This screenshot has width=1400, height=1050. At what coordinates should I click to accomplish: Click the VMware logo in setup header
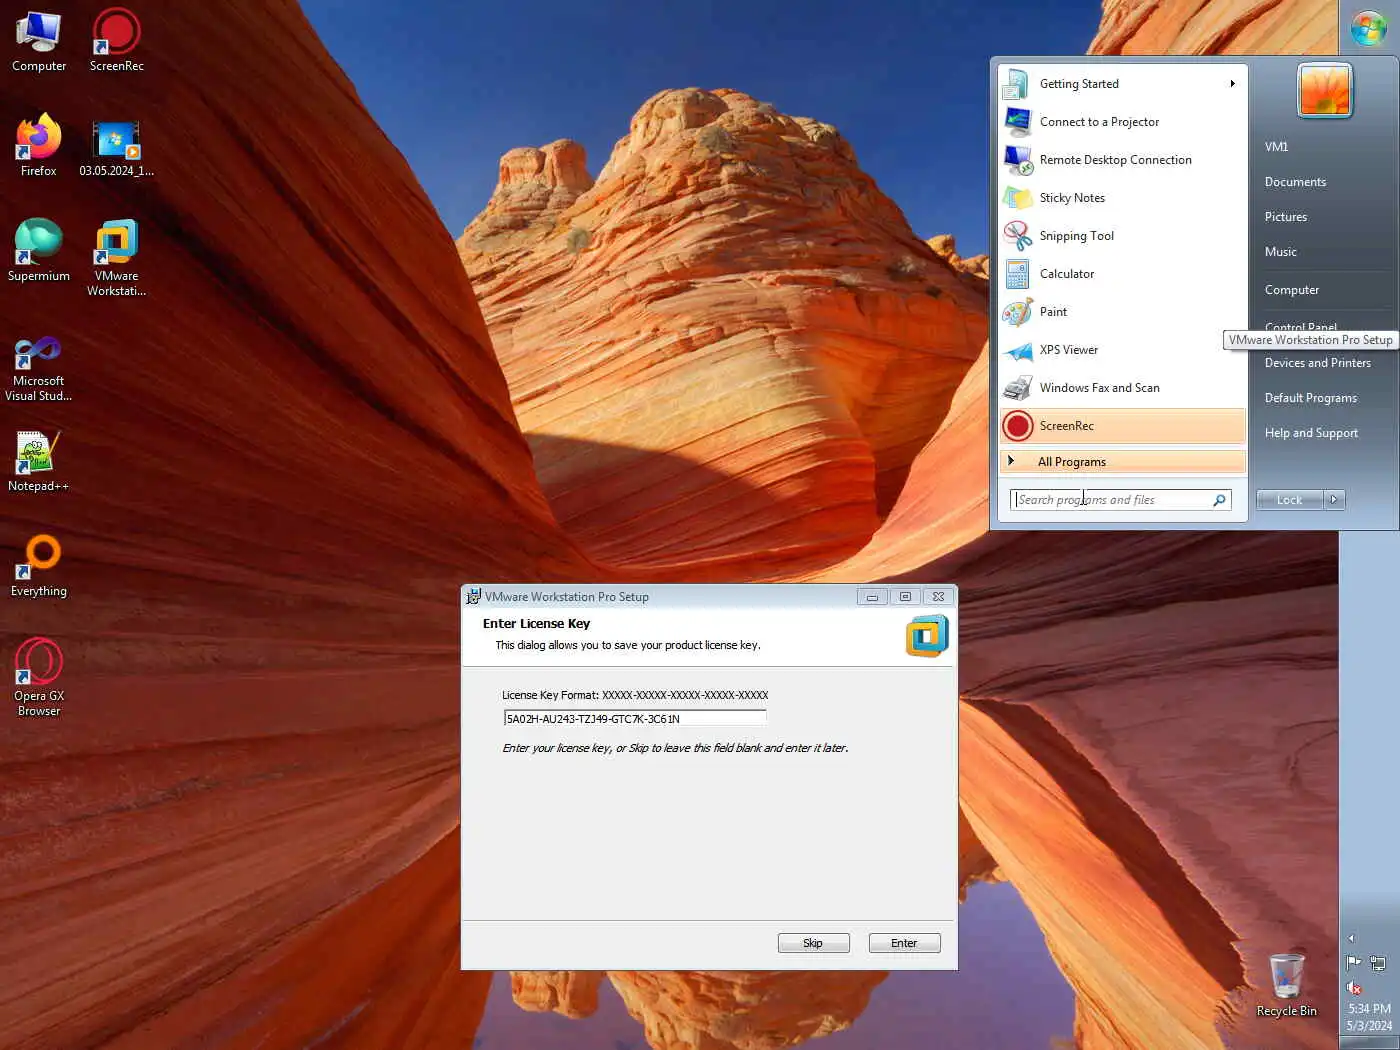click(x=927, y=636)
